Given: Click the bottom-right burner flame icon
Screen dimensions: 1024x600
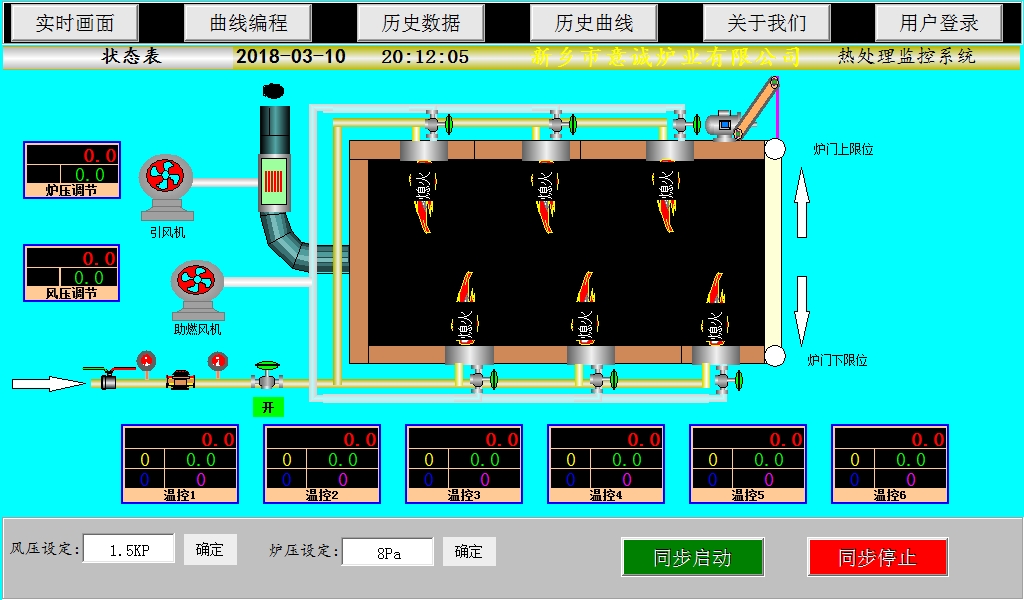Looking at the screenshot, I should (715, 310).
